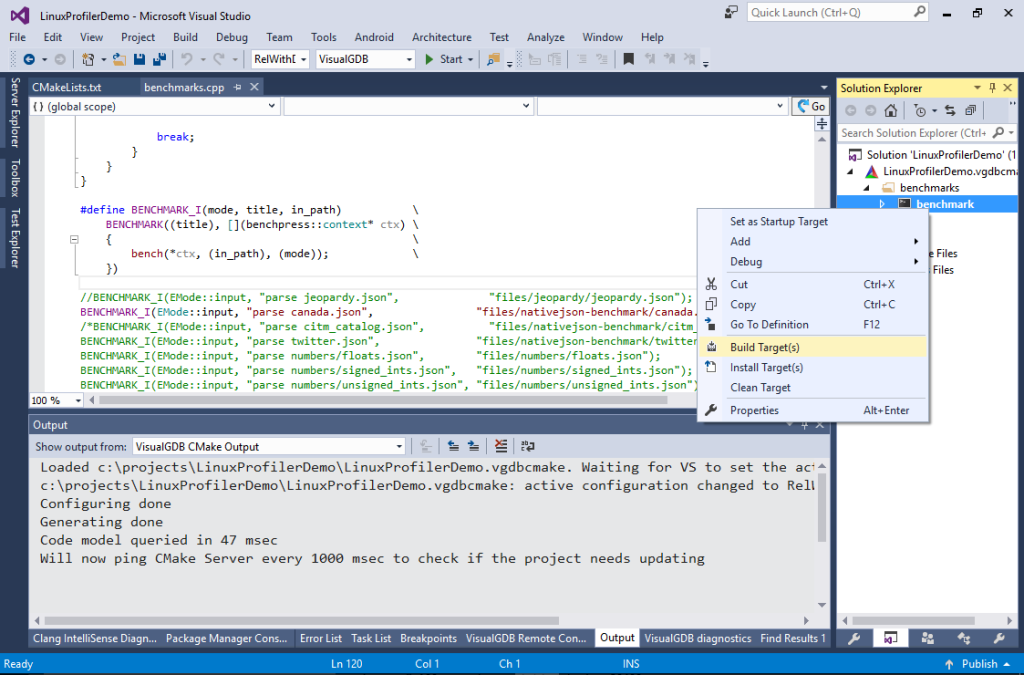Image resolution: width=1024 pixels, height=675 pixels.
Task: Click the Save All toolbar icon
Action: click(x=158, y=59)
